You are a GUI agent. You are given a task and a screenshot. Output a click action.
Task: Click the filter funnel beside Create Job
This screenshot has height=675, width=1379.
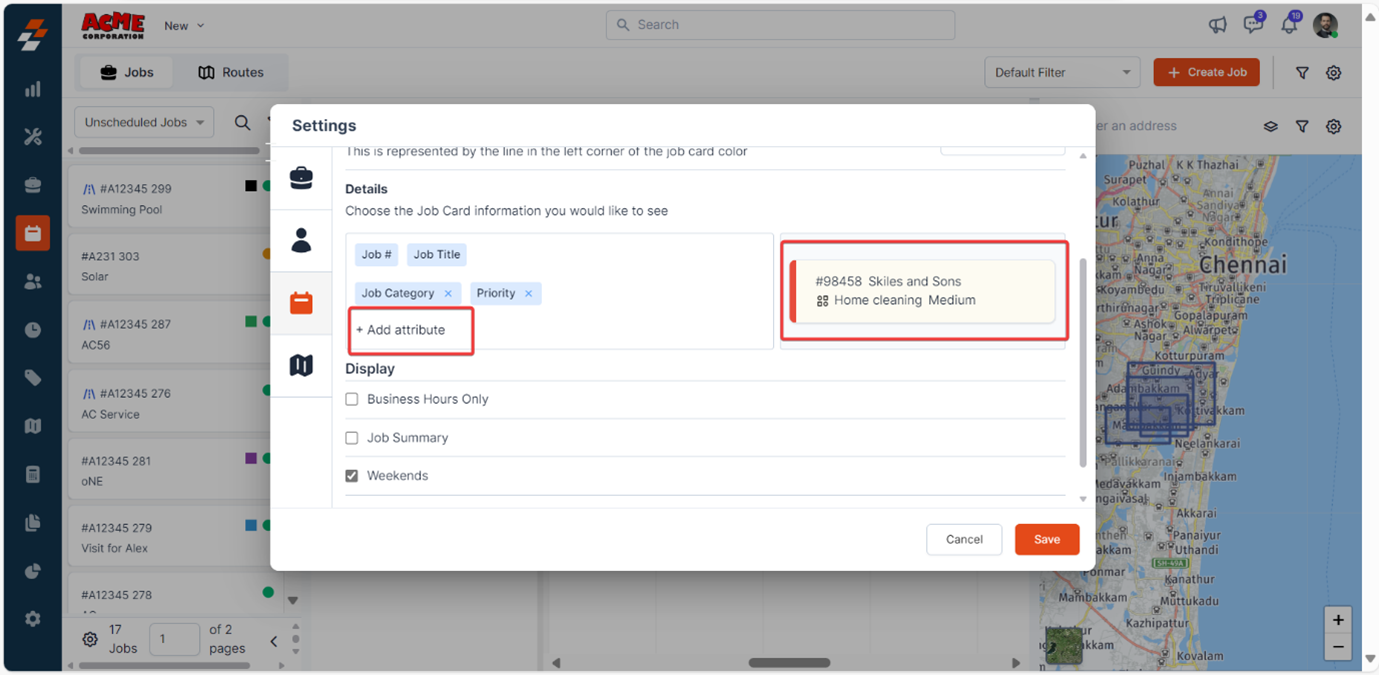point(1302,73)
